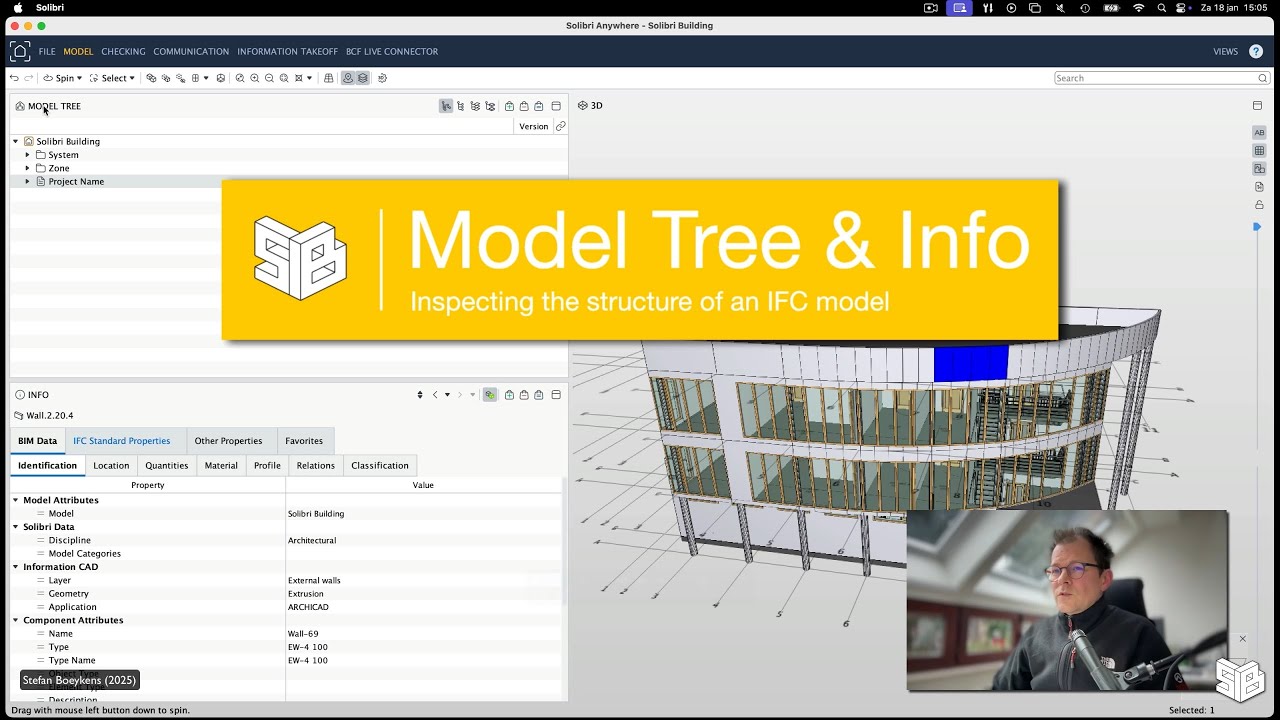Open macOS Control Center in menu bar
Screen dimensions: 1280x720
pos(1181,8)
